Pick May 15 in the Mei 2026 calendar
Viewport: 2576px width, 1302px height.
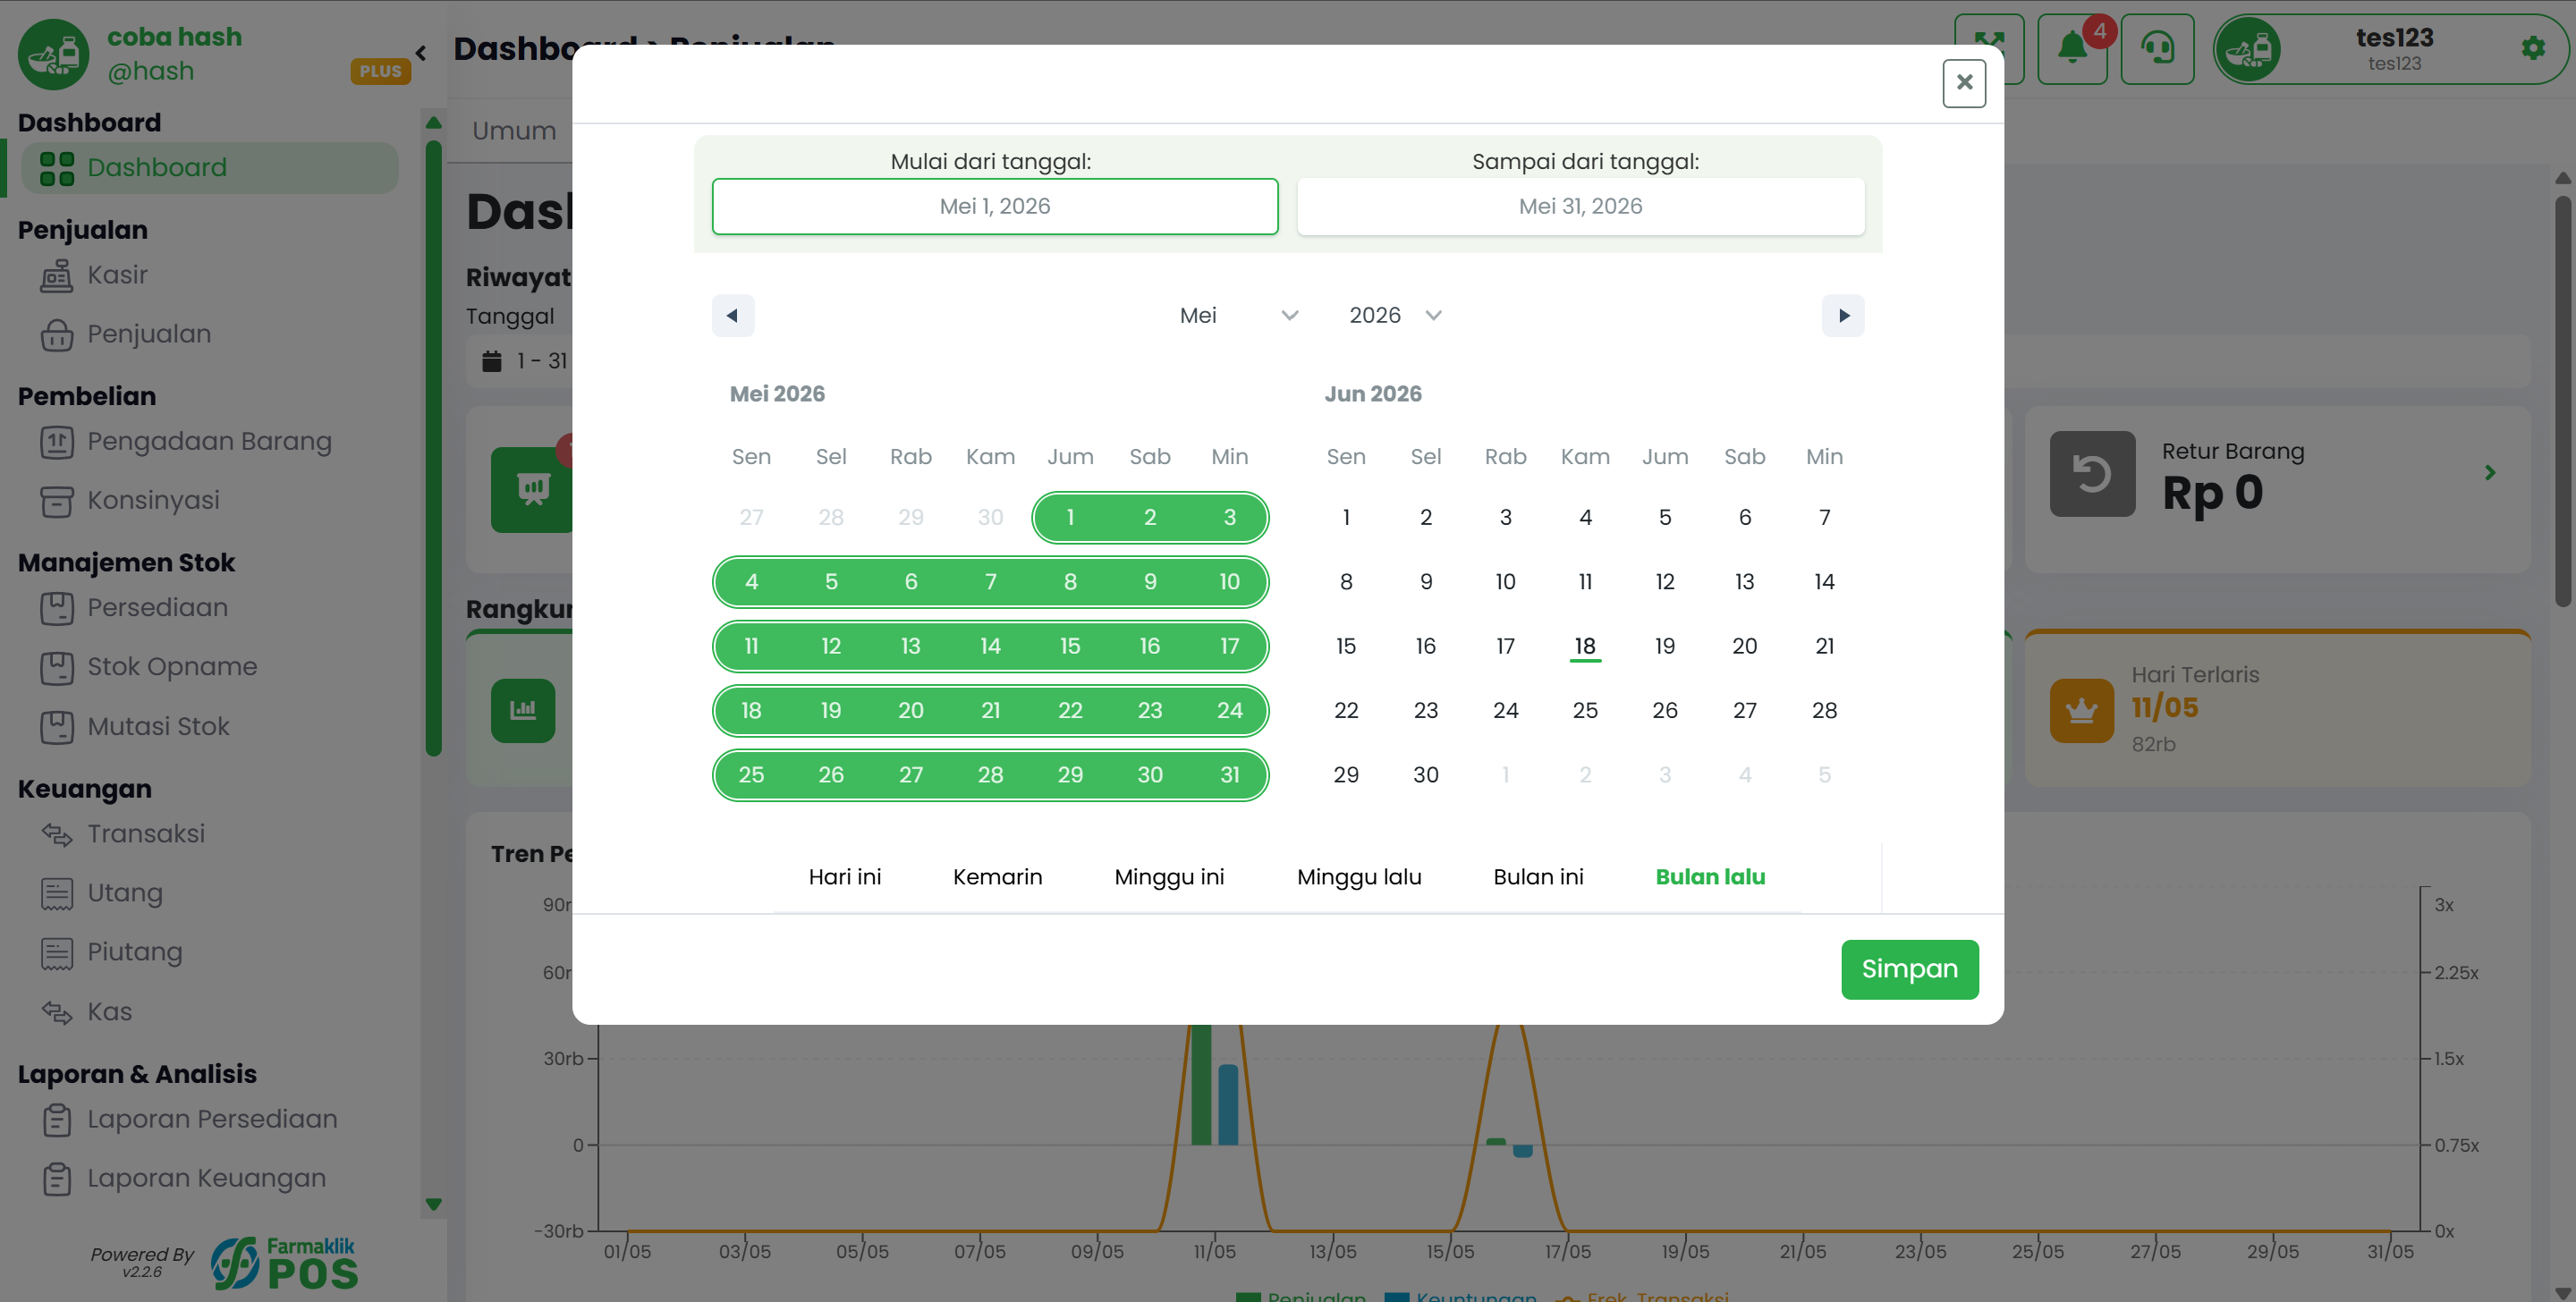pos(1070,646)
